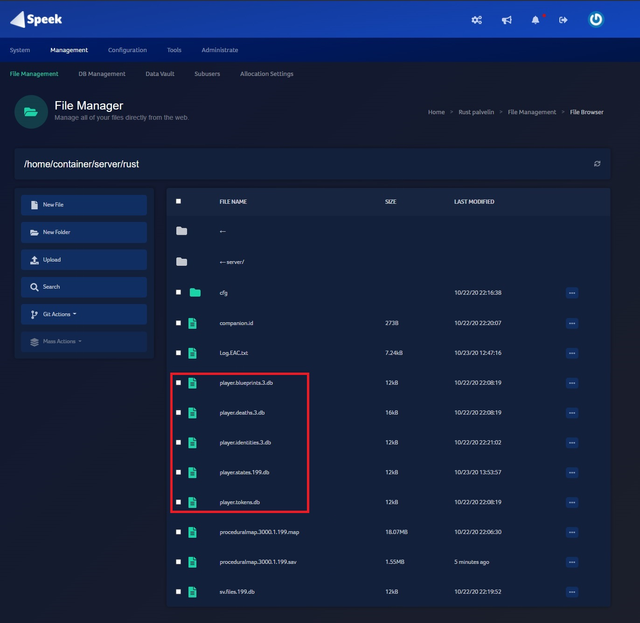Refresh the file list using the refresh icon
640x623 pixels.
pos(597,164)
